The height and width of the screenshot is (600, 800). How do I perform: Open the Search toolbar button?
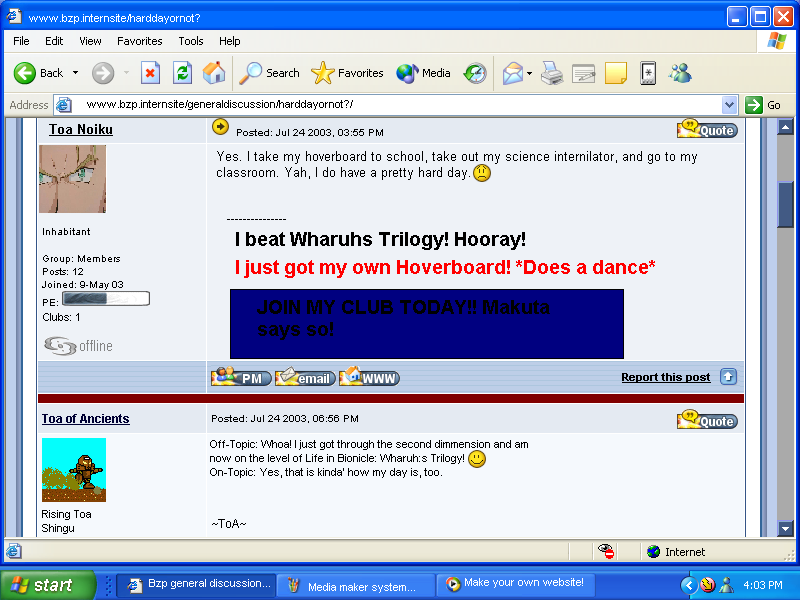pos(269,73)
